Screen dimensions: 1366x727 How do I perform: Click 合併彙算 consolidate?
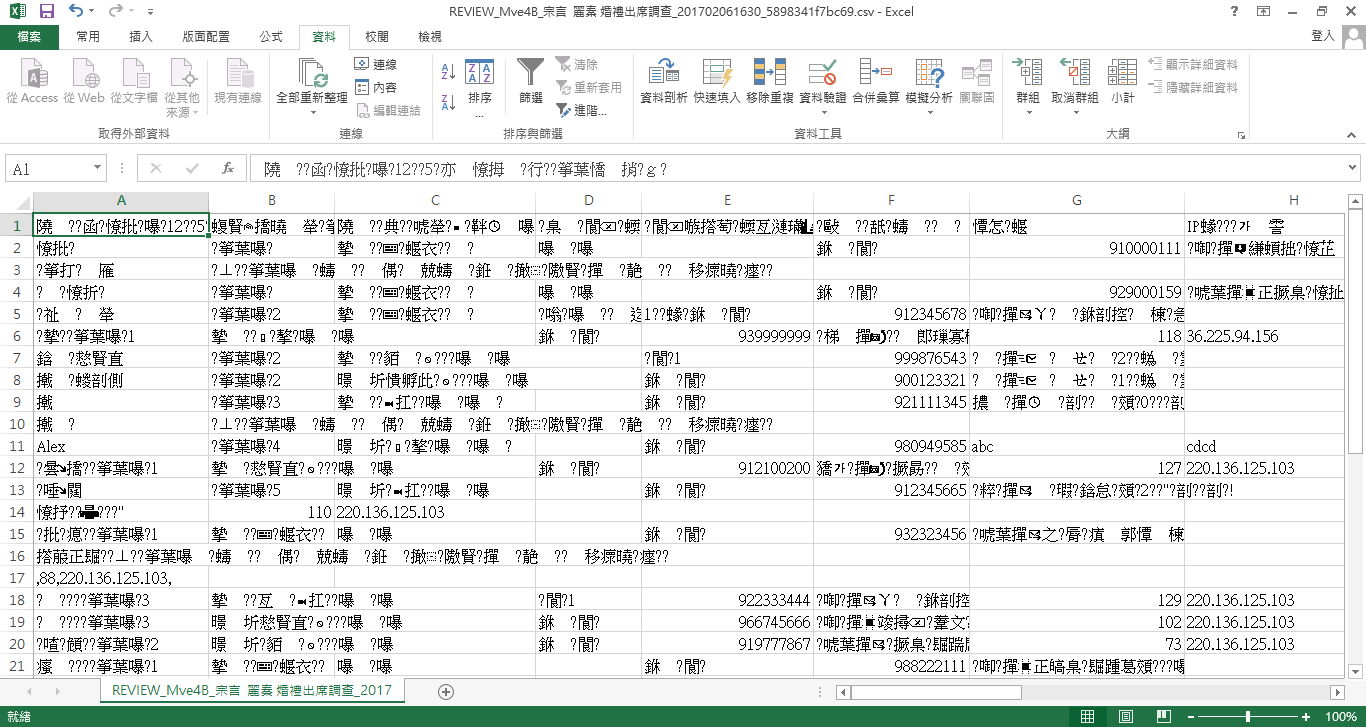876,83
